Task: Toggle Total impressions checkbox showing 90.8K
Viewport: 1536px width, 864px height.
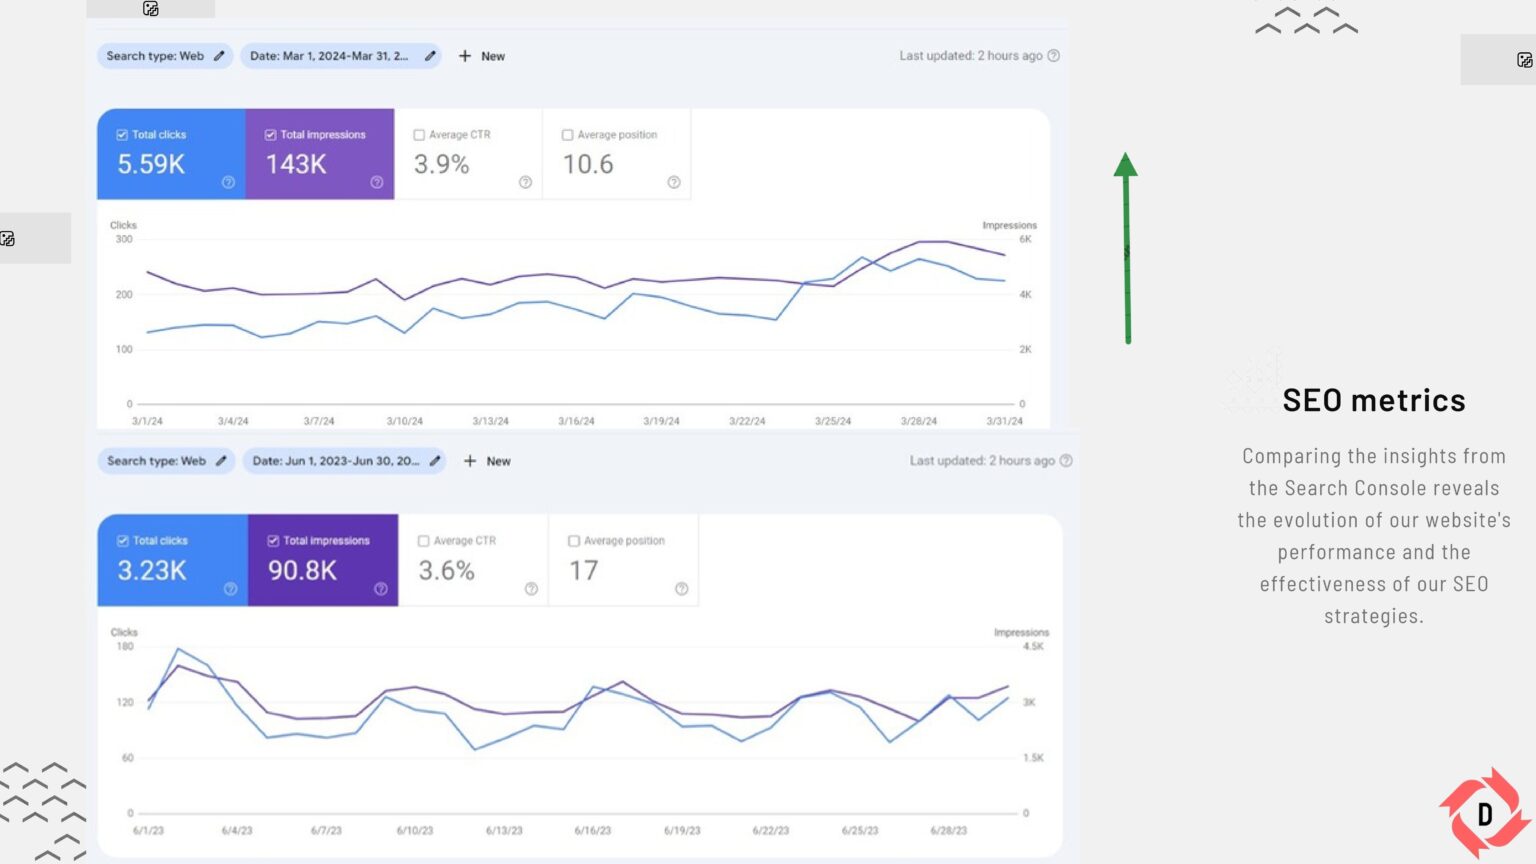Action: tap(273, 541)
